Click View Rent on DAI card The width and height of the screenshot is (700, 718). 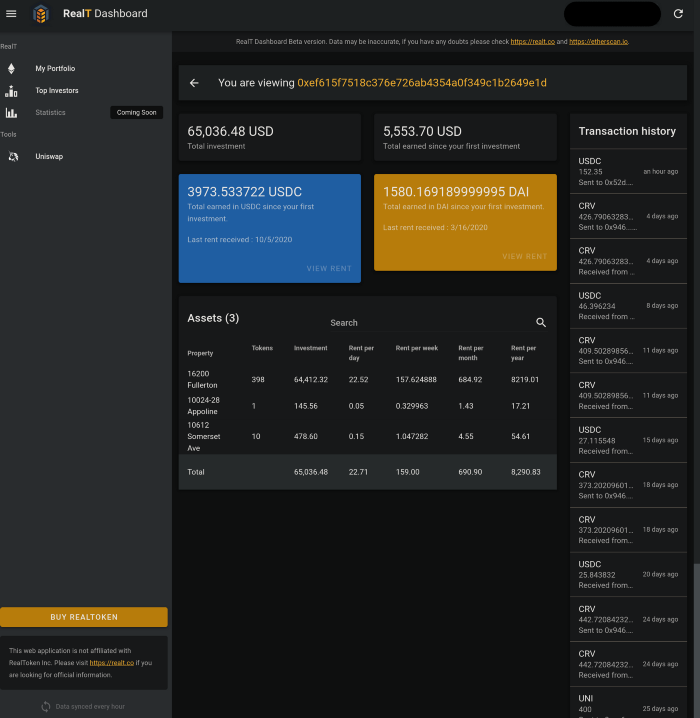point(524,257)
